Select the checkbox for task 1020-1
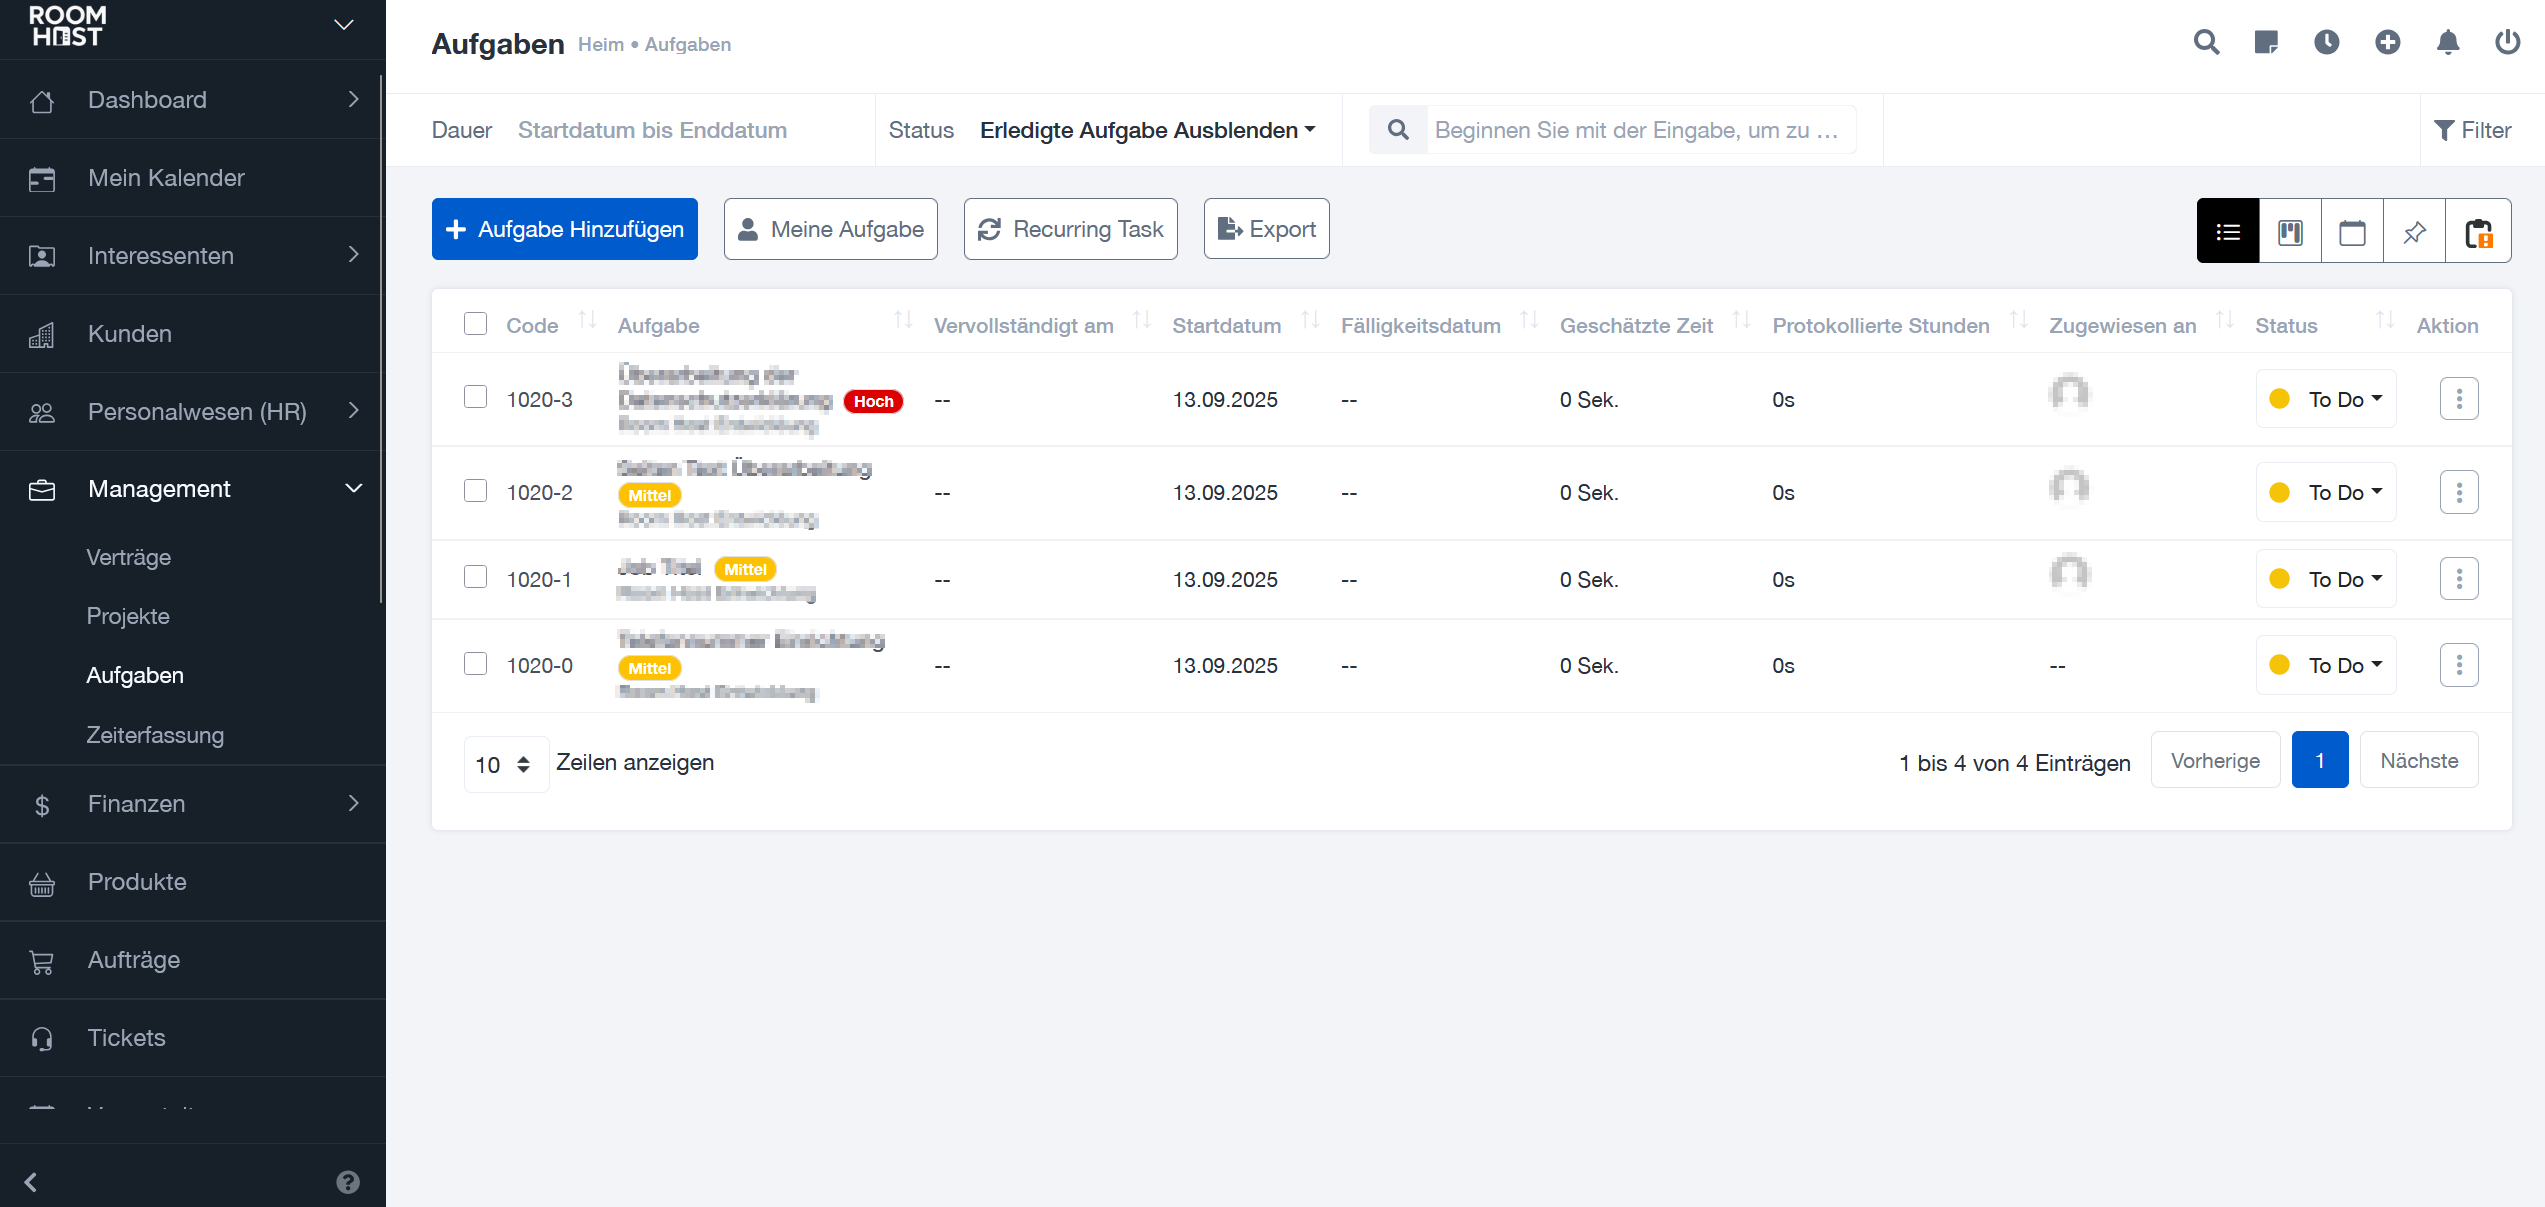 pos(475,577)
